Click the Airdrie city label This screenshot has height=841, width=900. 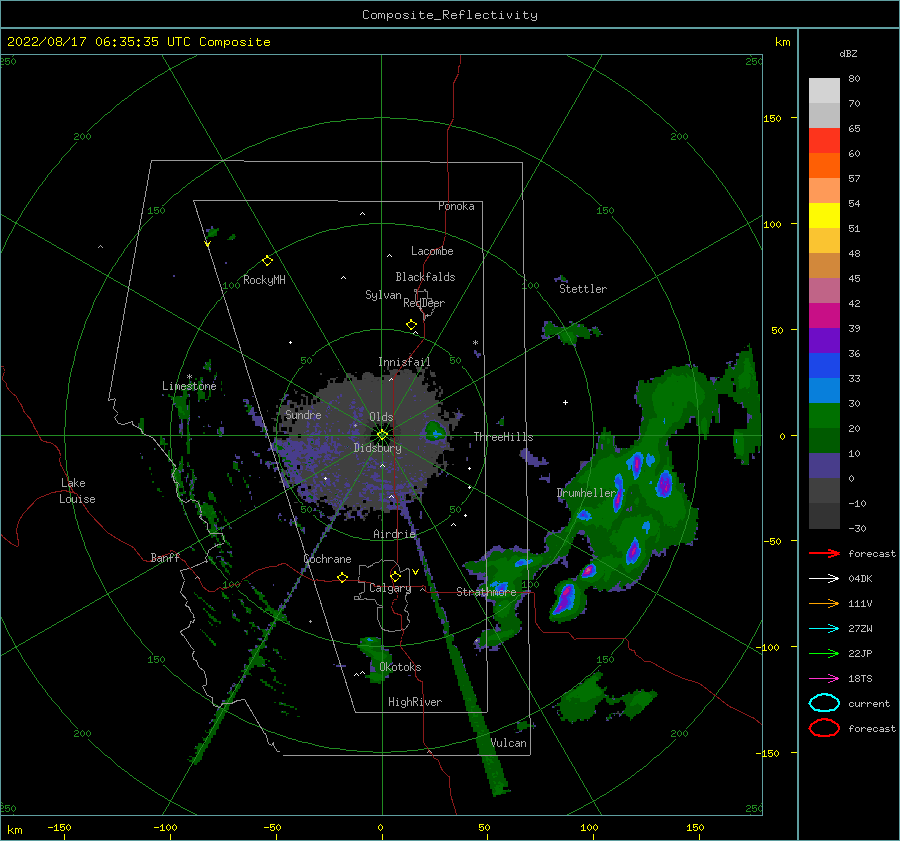(x=394, y=534)
